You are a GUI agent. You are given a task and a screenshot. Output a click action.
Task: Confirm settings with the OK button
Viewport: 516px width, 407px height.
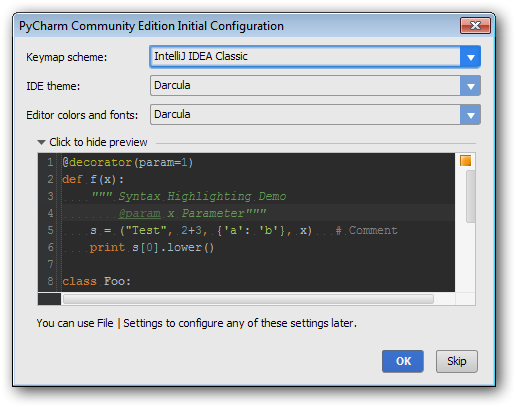403,361
